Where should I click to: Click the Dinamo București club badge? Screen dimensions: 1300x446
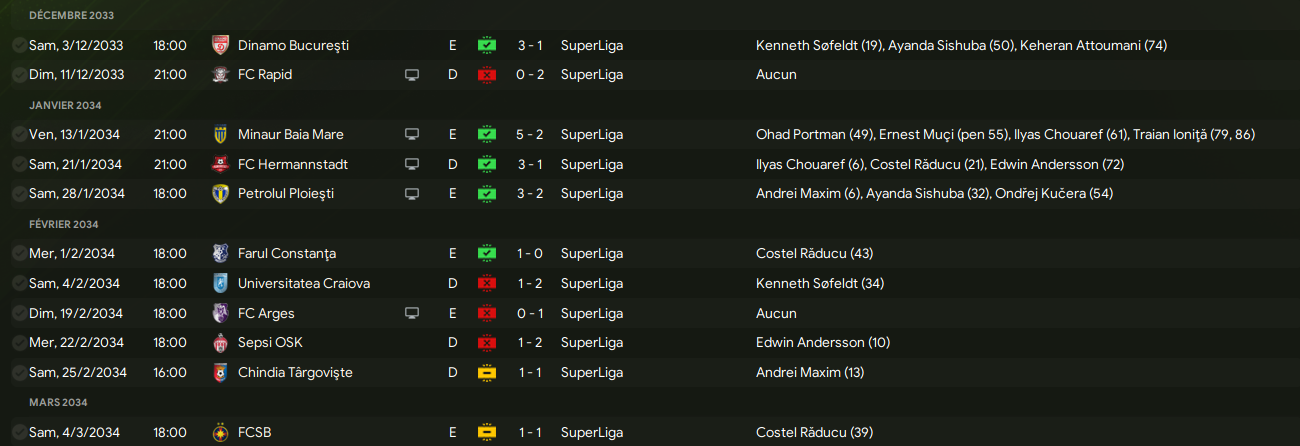pyautogui.click(x=221, y=45)
